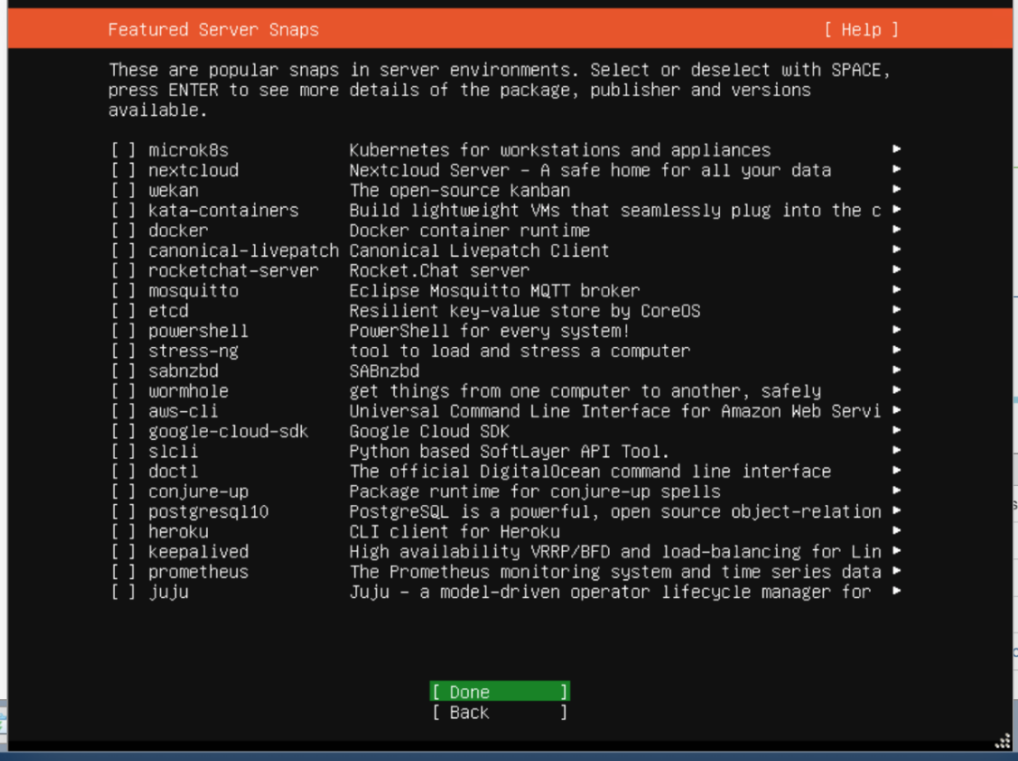This screenshot has width=1018, height=761.
Task: Click the sabnzbd snap name
Action: 183,371
